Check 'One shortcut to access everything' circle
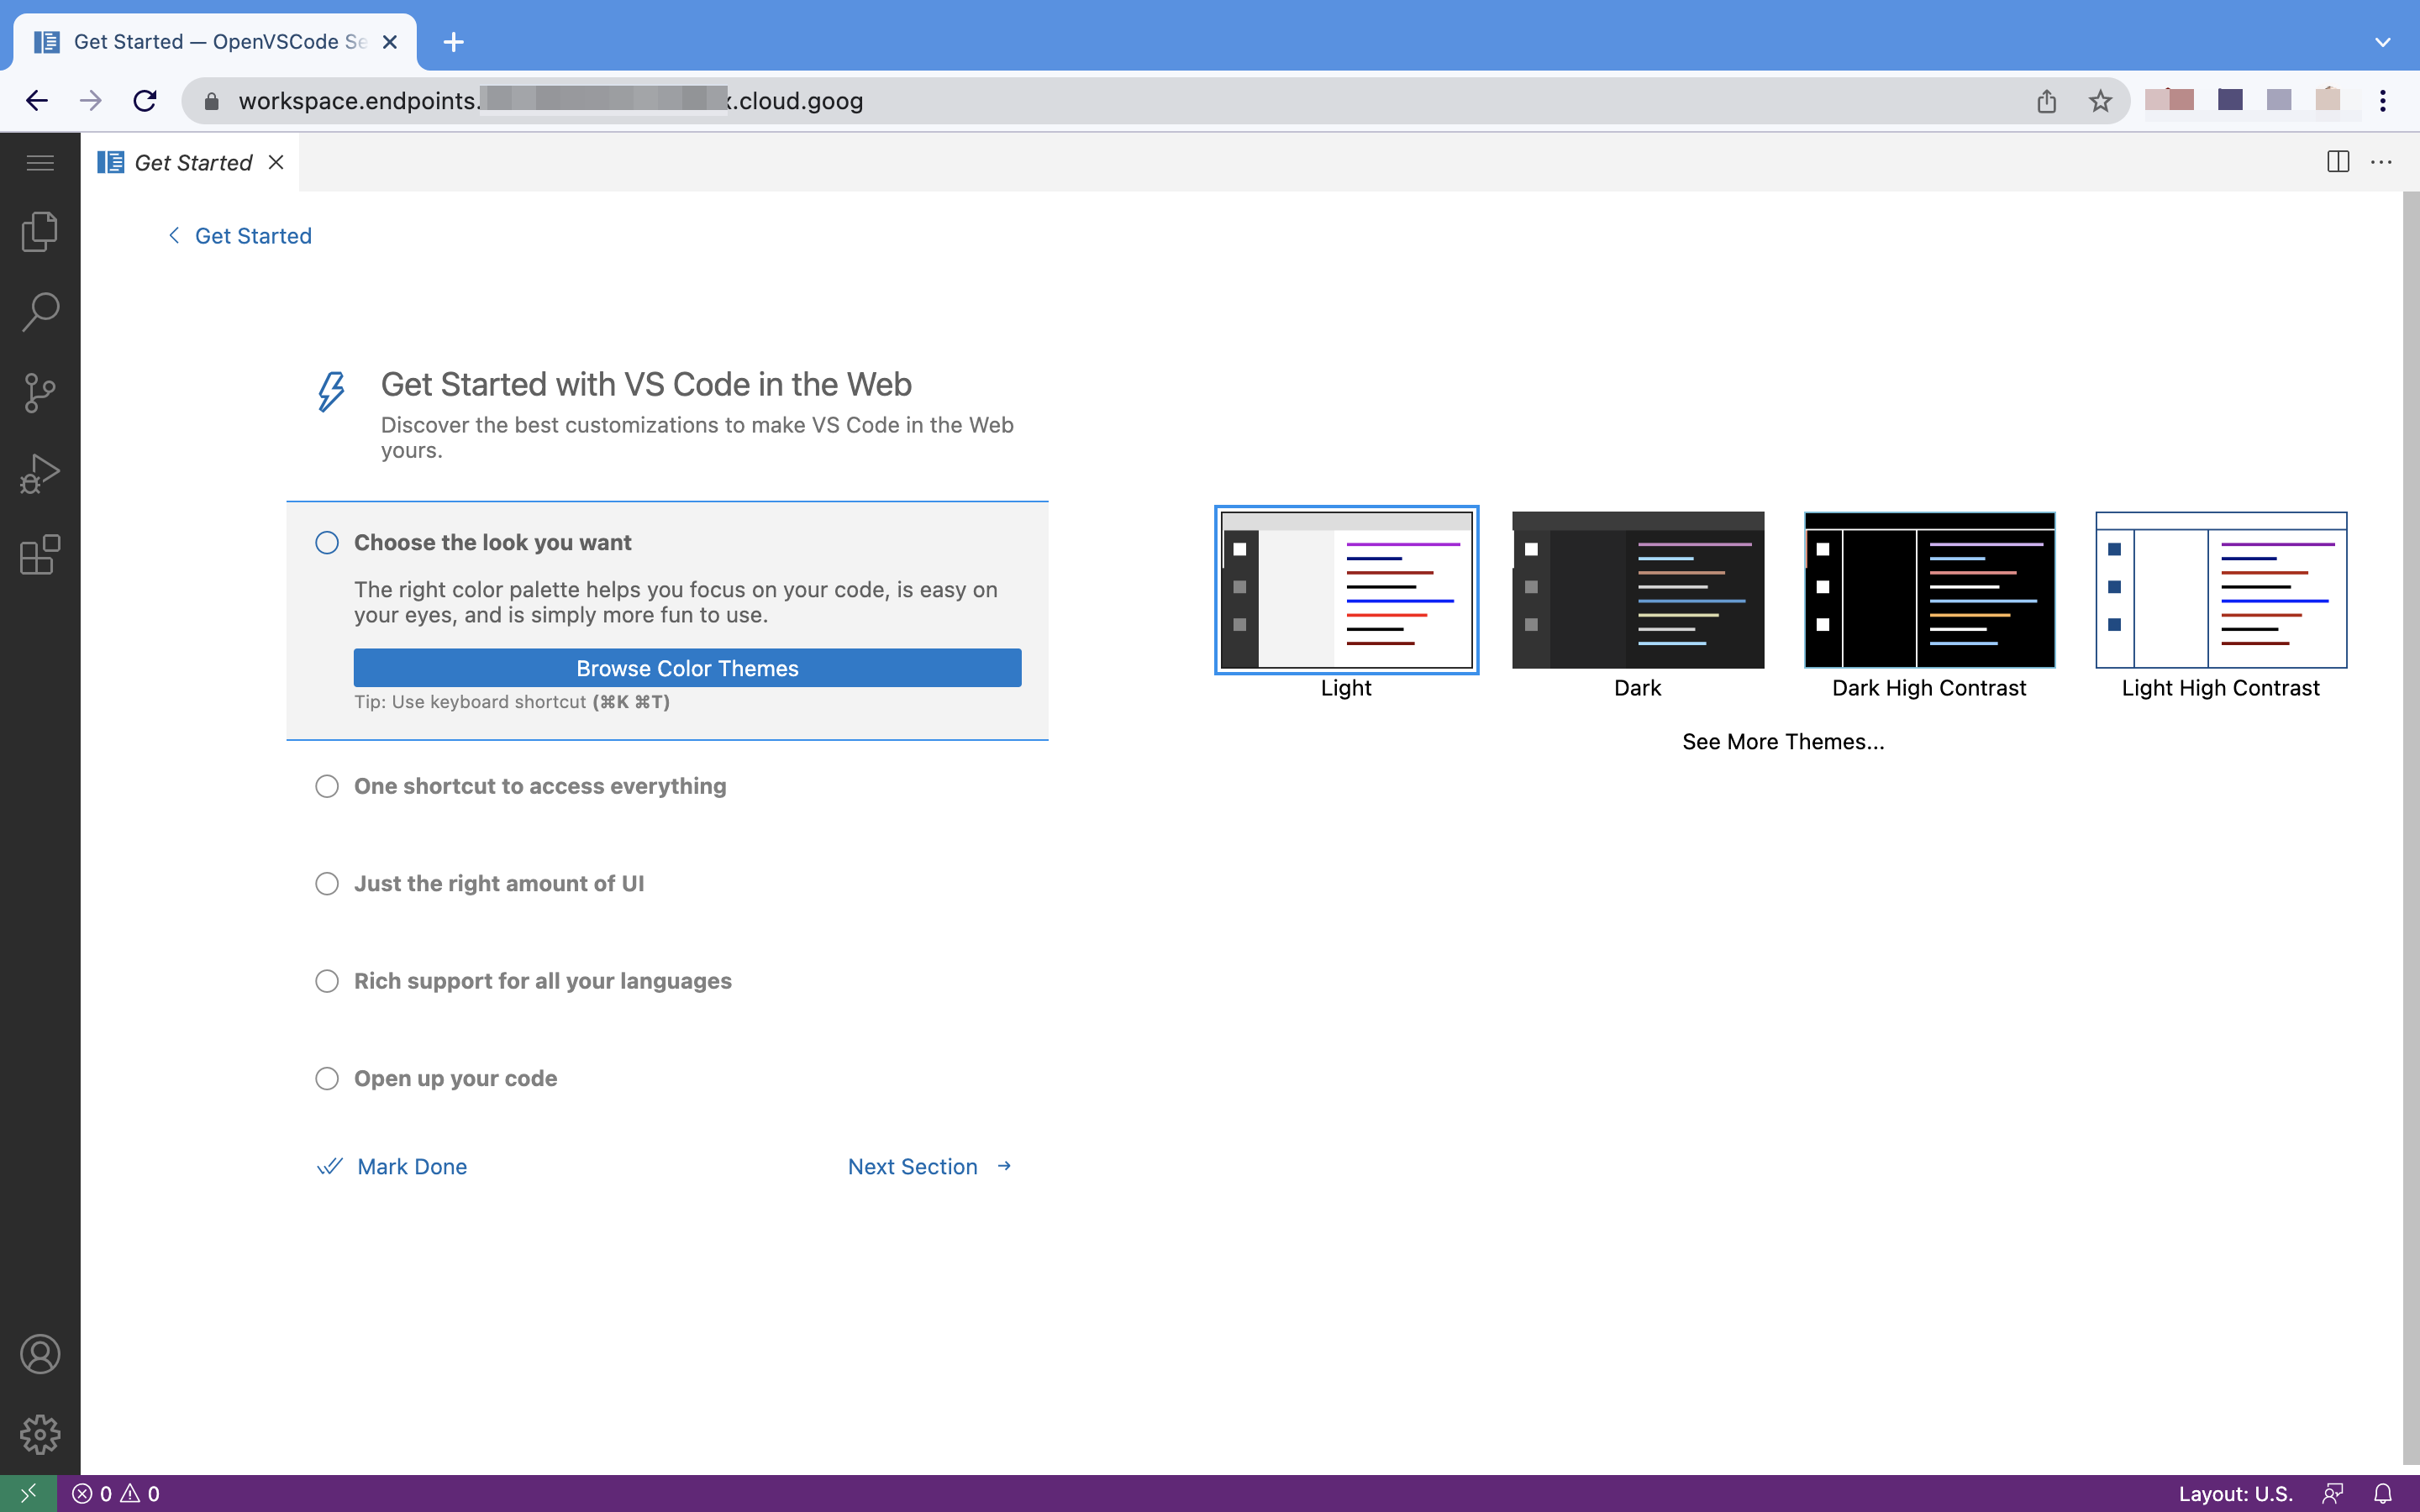This screenshot has width=2420, height=1512. pos(327,786)
